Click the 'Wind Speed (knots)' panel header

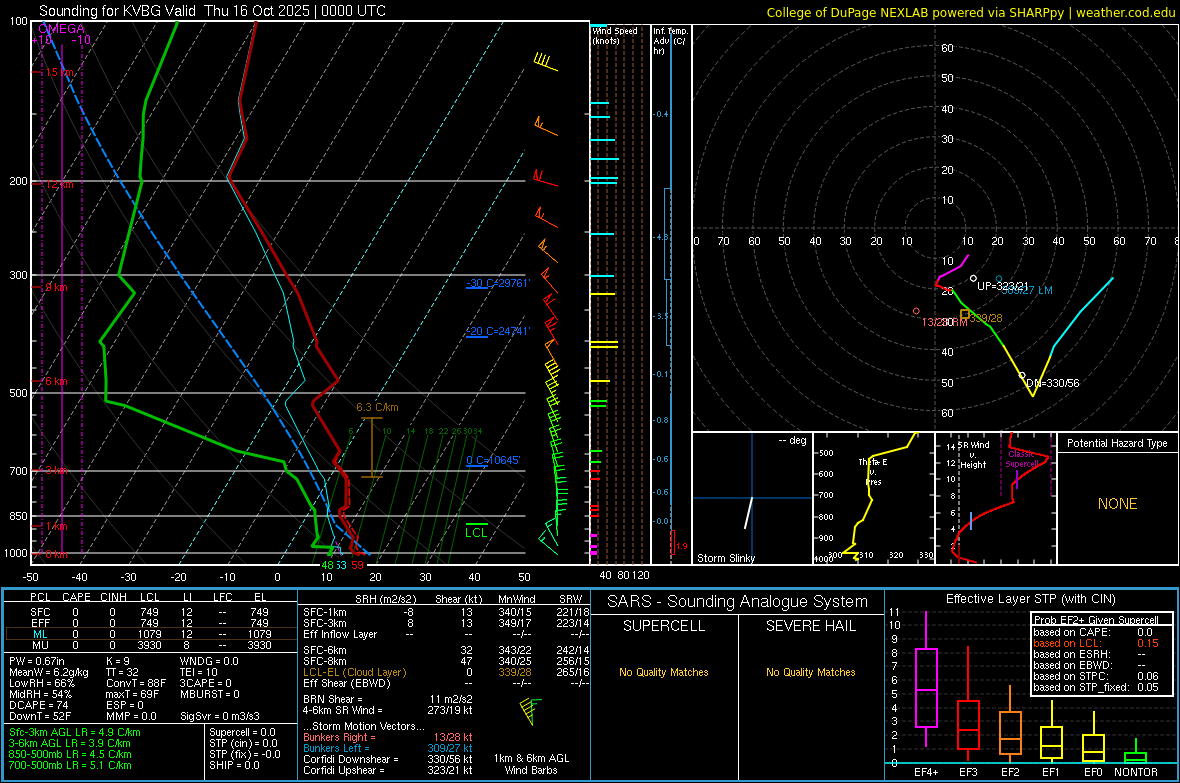tap(615, 35)
